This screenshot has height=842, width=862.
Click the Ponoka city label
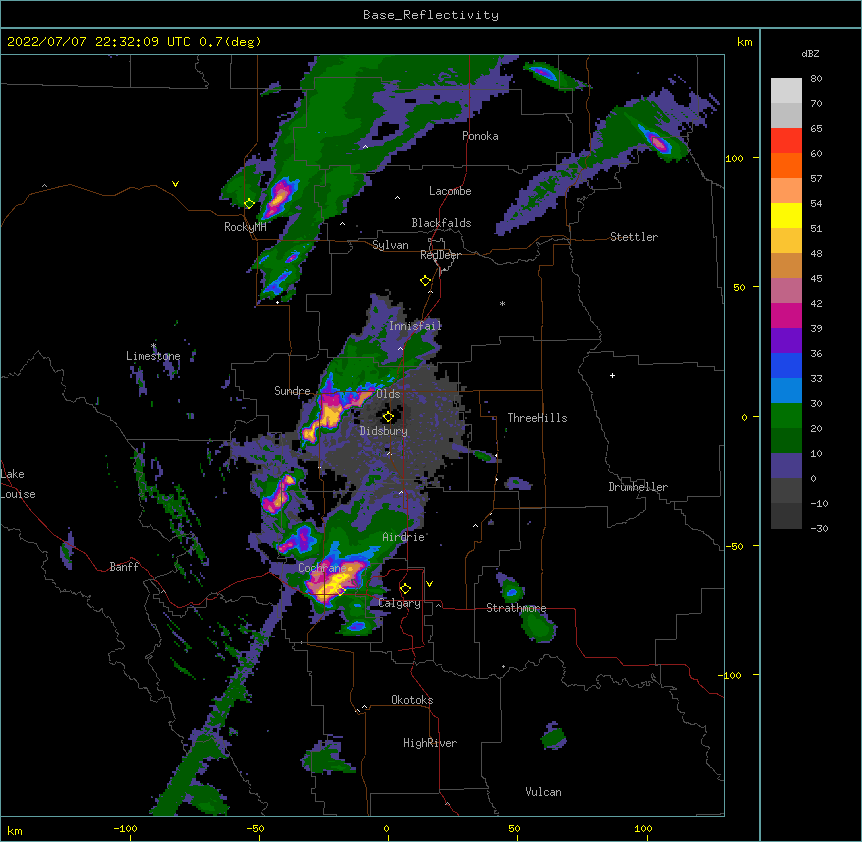[480, 136]
